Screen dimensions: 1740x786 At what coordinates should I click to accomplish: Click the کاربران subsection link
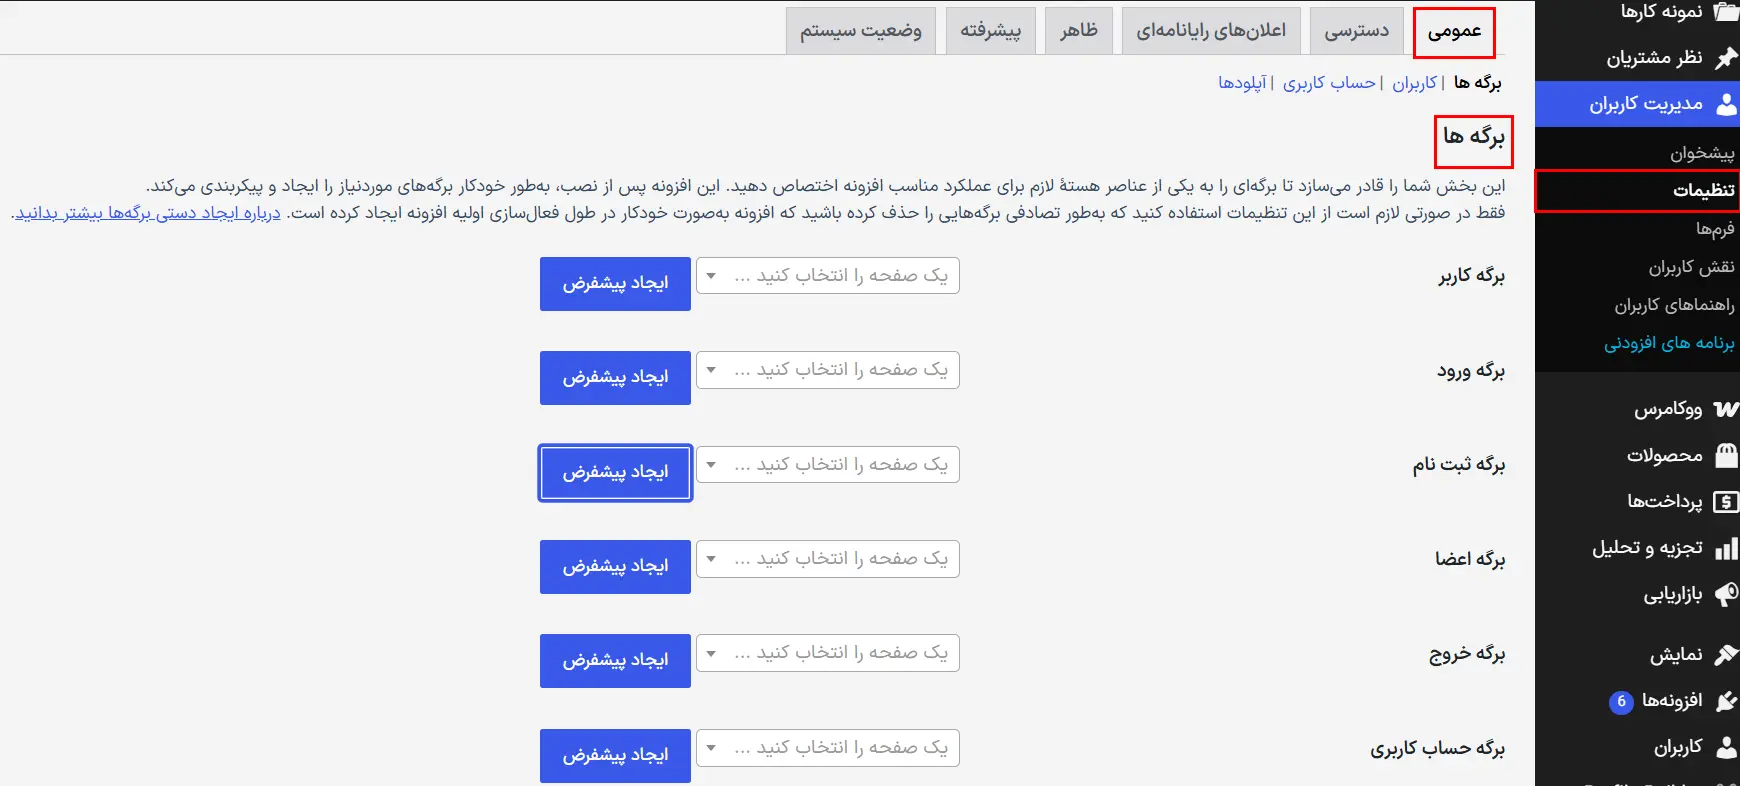coord(1415,83)
